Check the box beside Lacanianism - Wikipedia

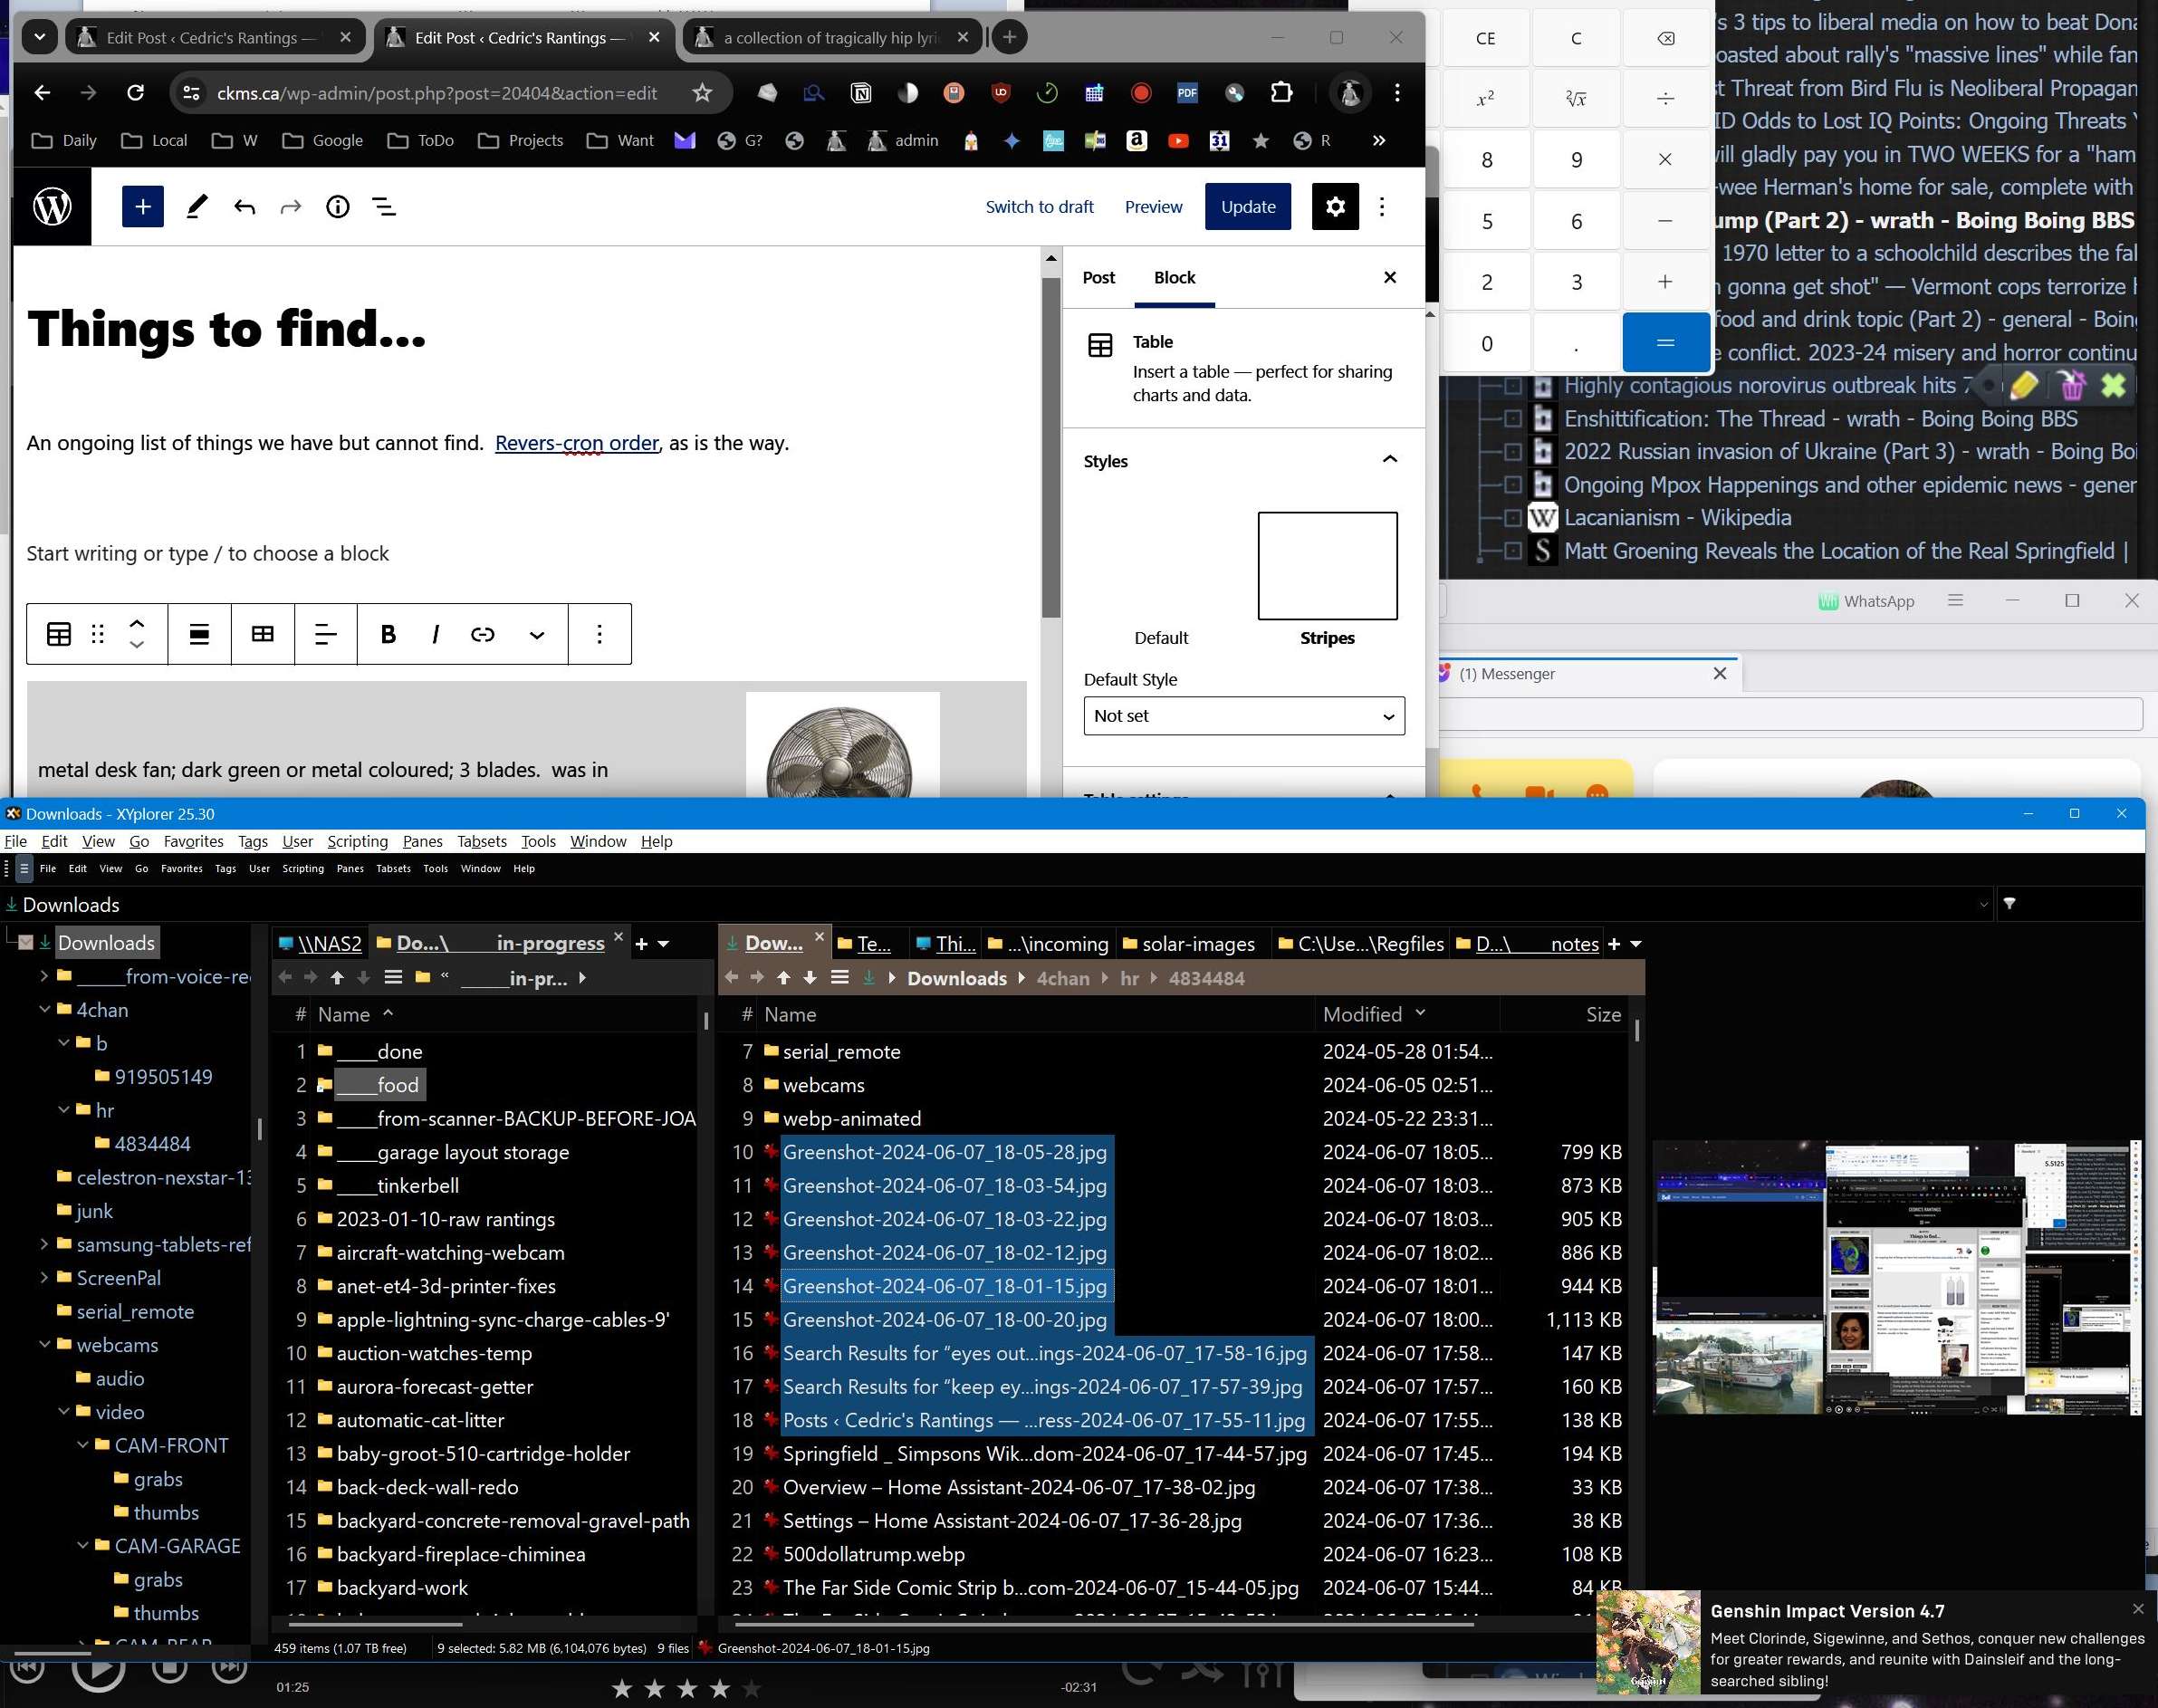pos(1513,518)
